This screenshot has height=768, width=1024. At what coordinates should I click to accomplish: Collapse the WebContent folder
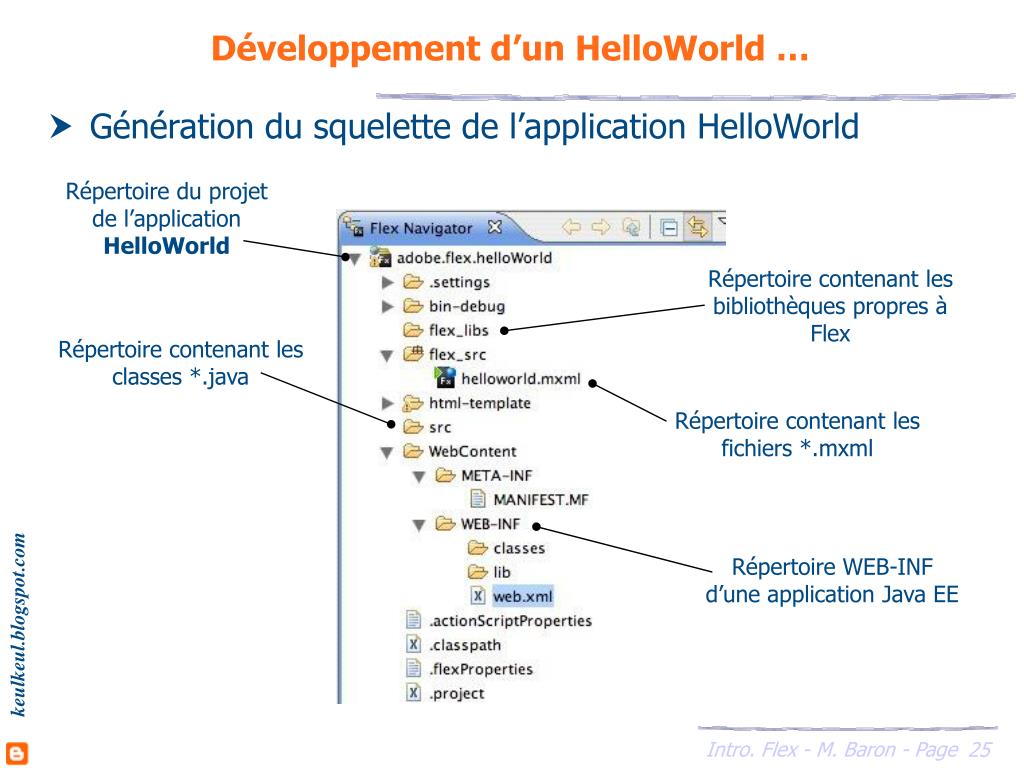click(387, 453)
